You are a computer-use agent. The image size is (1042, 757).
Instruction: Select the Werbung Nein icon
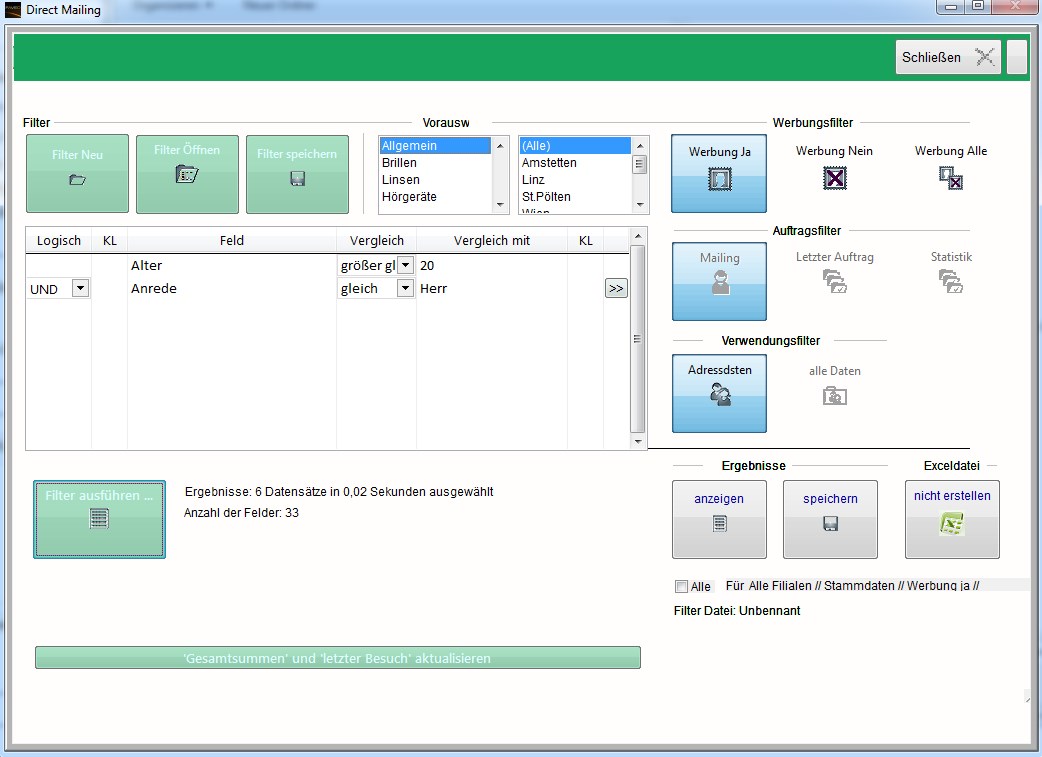pos(834,178)
